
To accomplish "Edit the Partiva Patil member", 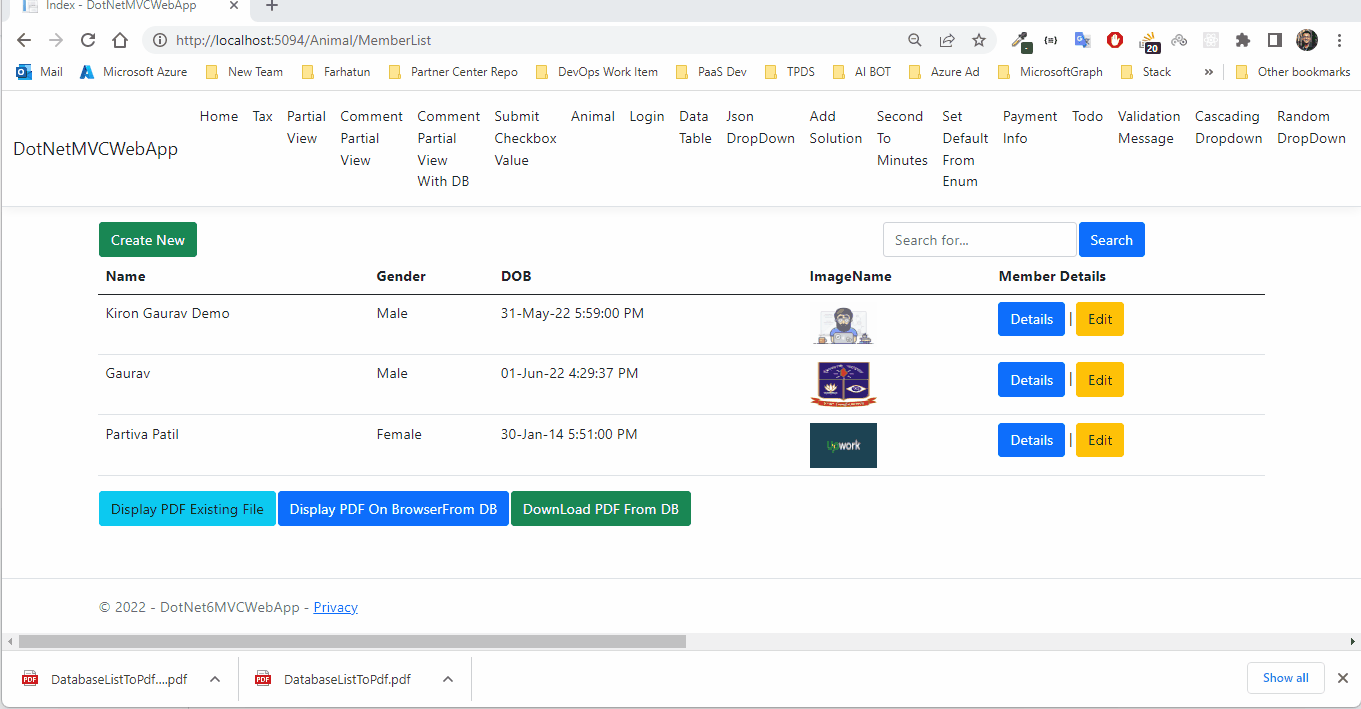I will click(1100, 440).
